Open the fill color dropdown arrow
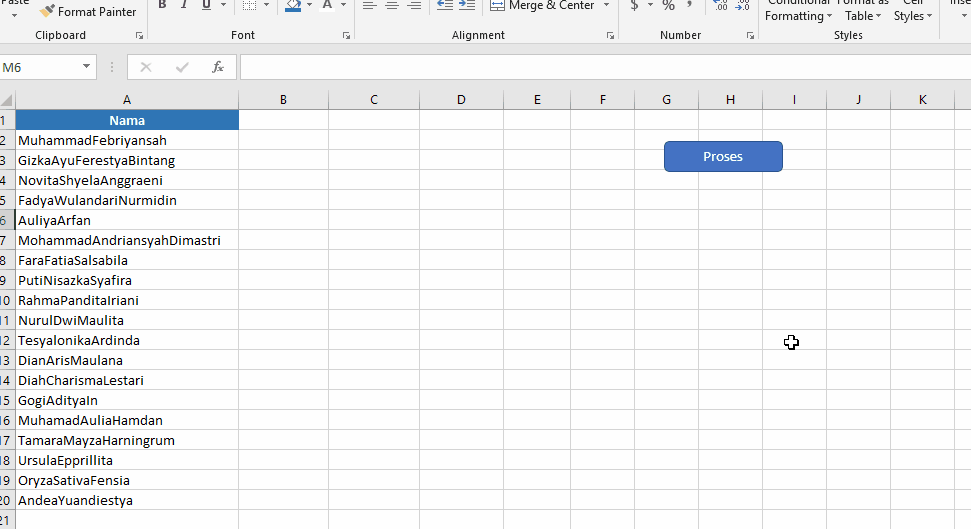The width and height of the screenshot is (971, 529). click(x=310, y=5)
